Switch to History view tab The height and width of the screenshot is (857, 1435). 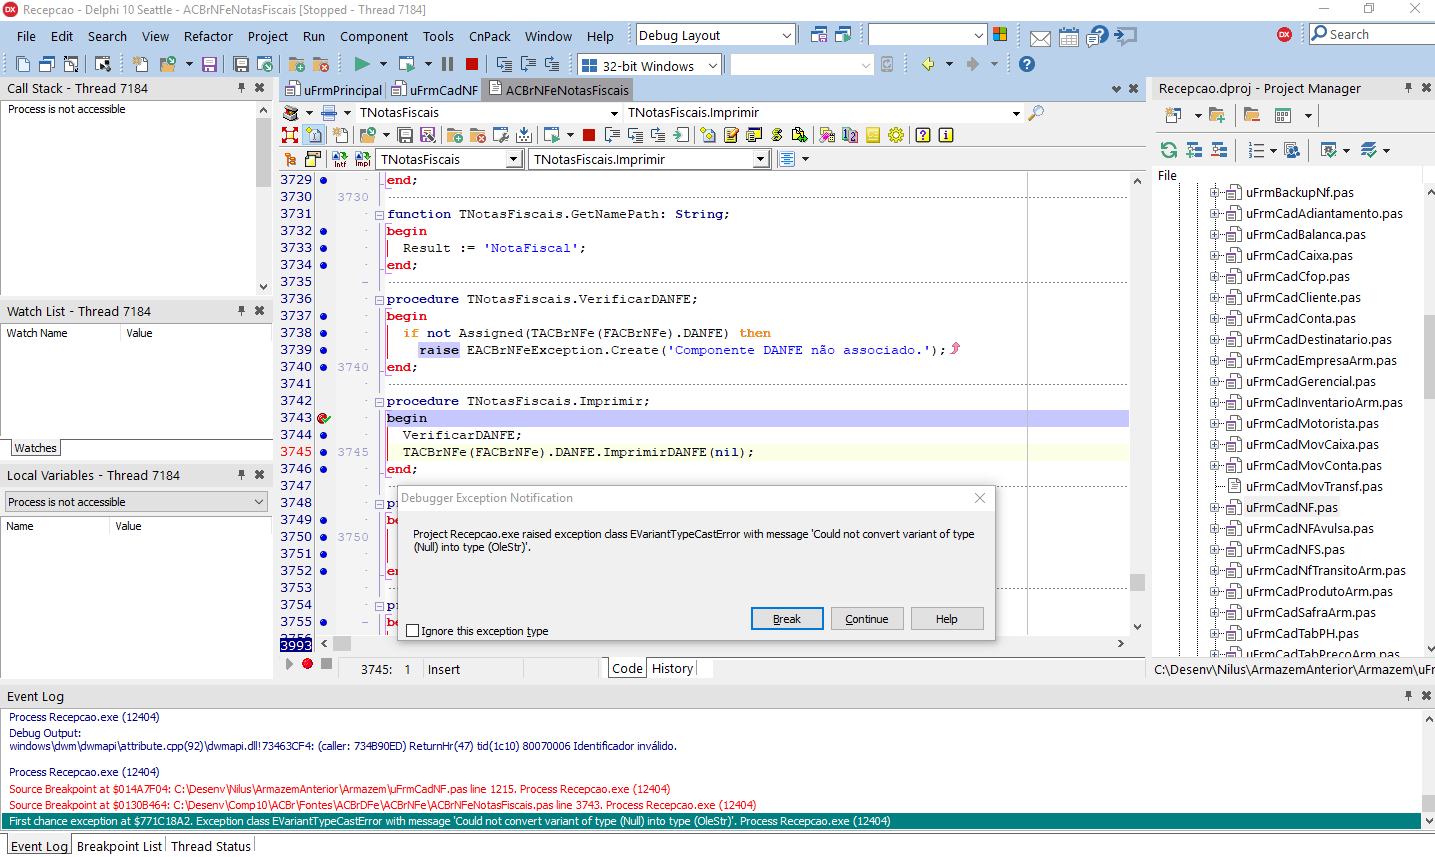[672, 669]
